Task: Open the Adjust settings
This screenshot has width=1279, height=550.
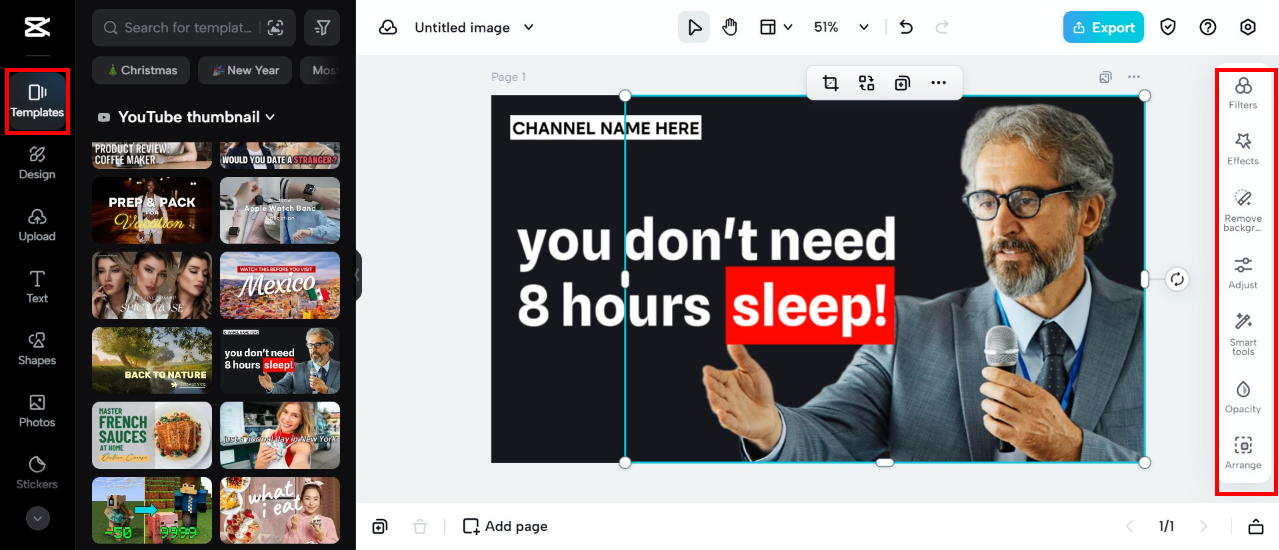Action: (1243, 271)
